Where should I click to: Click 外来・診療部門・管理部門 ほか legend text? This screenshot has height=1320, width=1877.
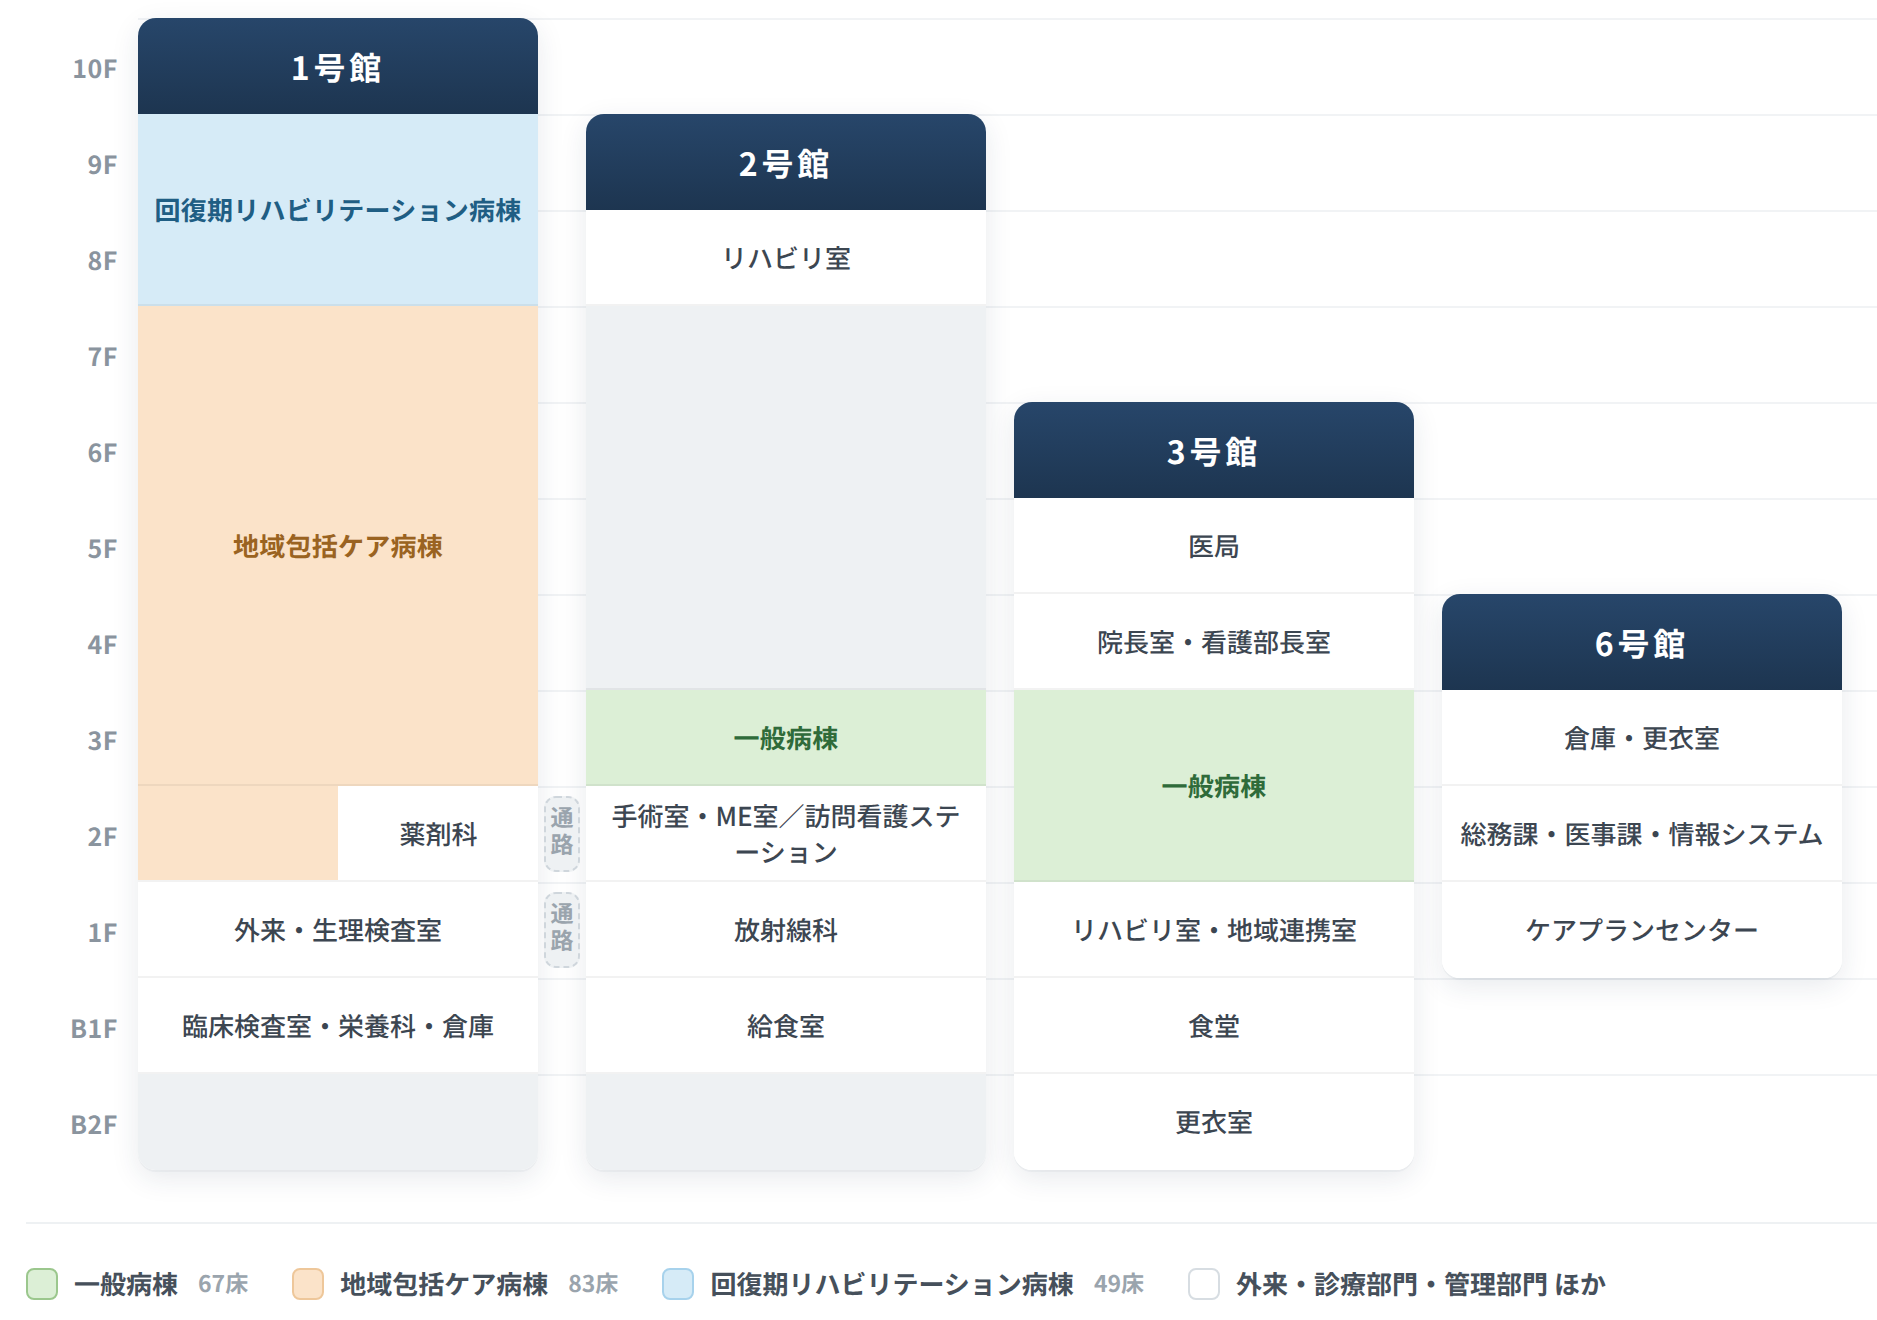1421,1284
